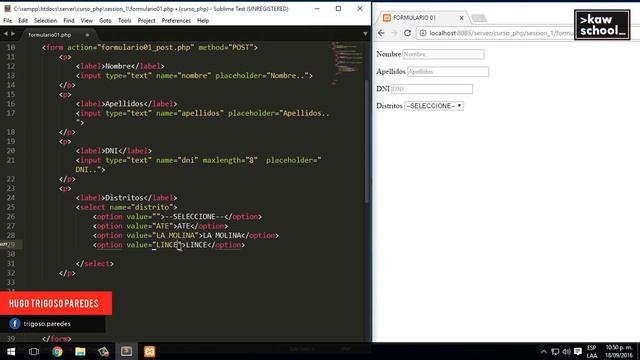The image size is (640, 360).
Task: Open a new browser tab
Action: coord(479,18)
